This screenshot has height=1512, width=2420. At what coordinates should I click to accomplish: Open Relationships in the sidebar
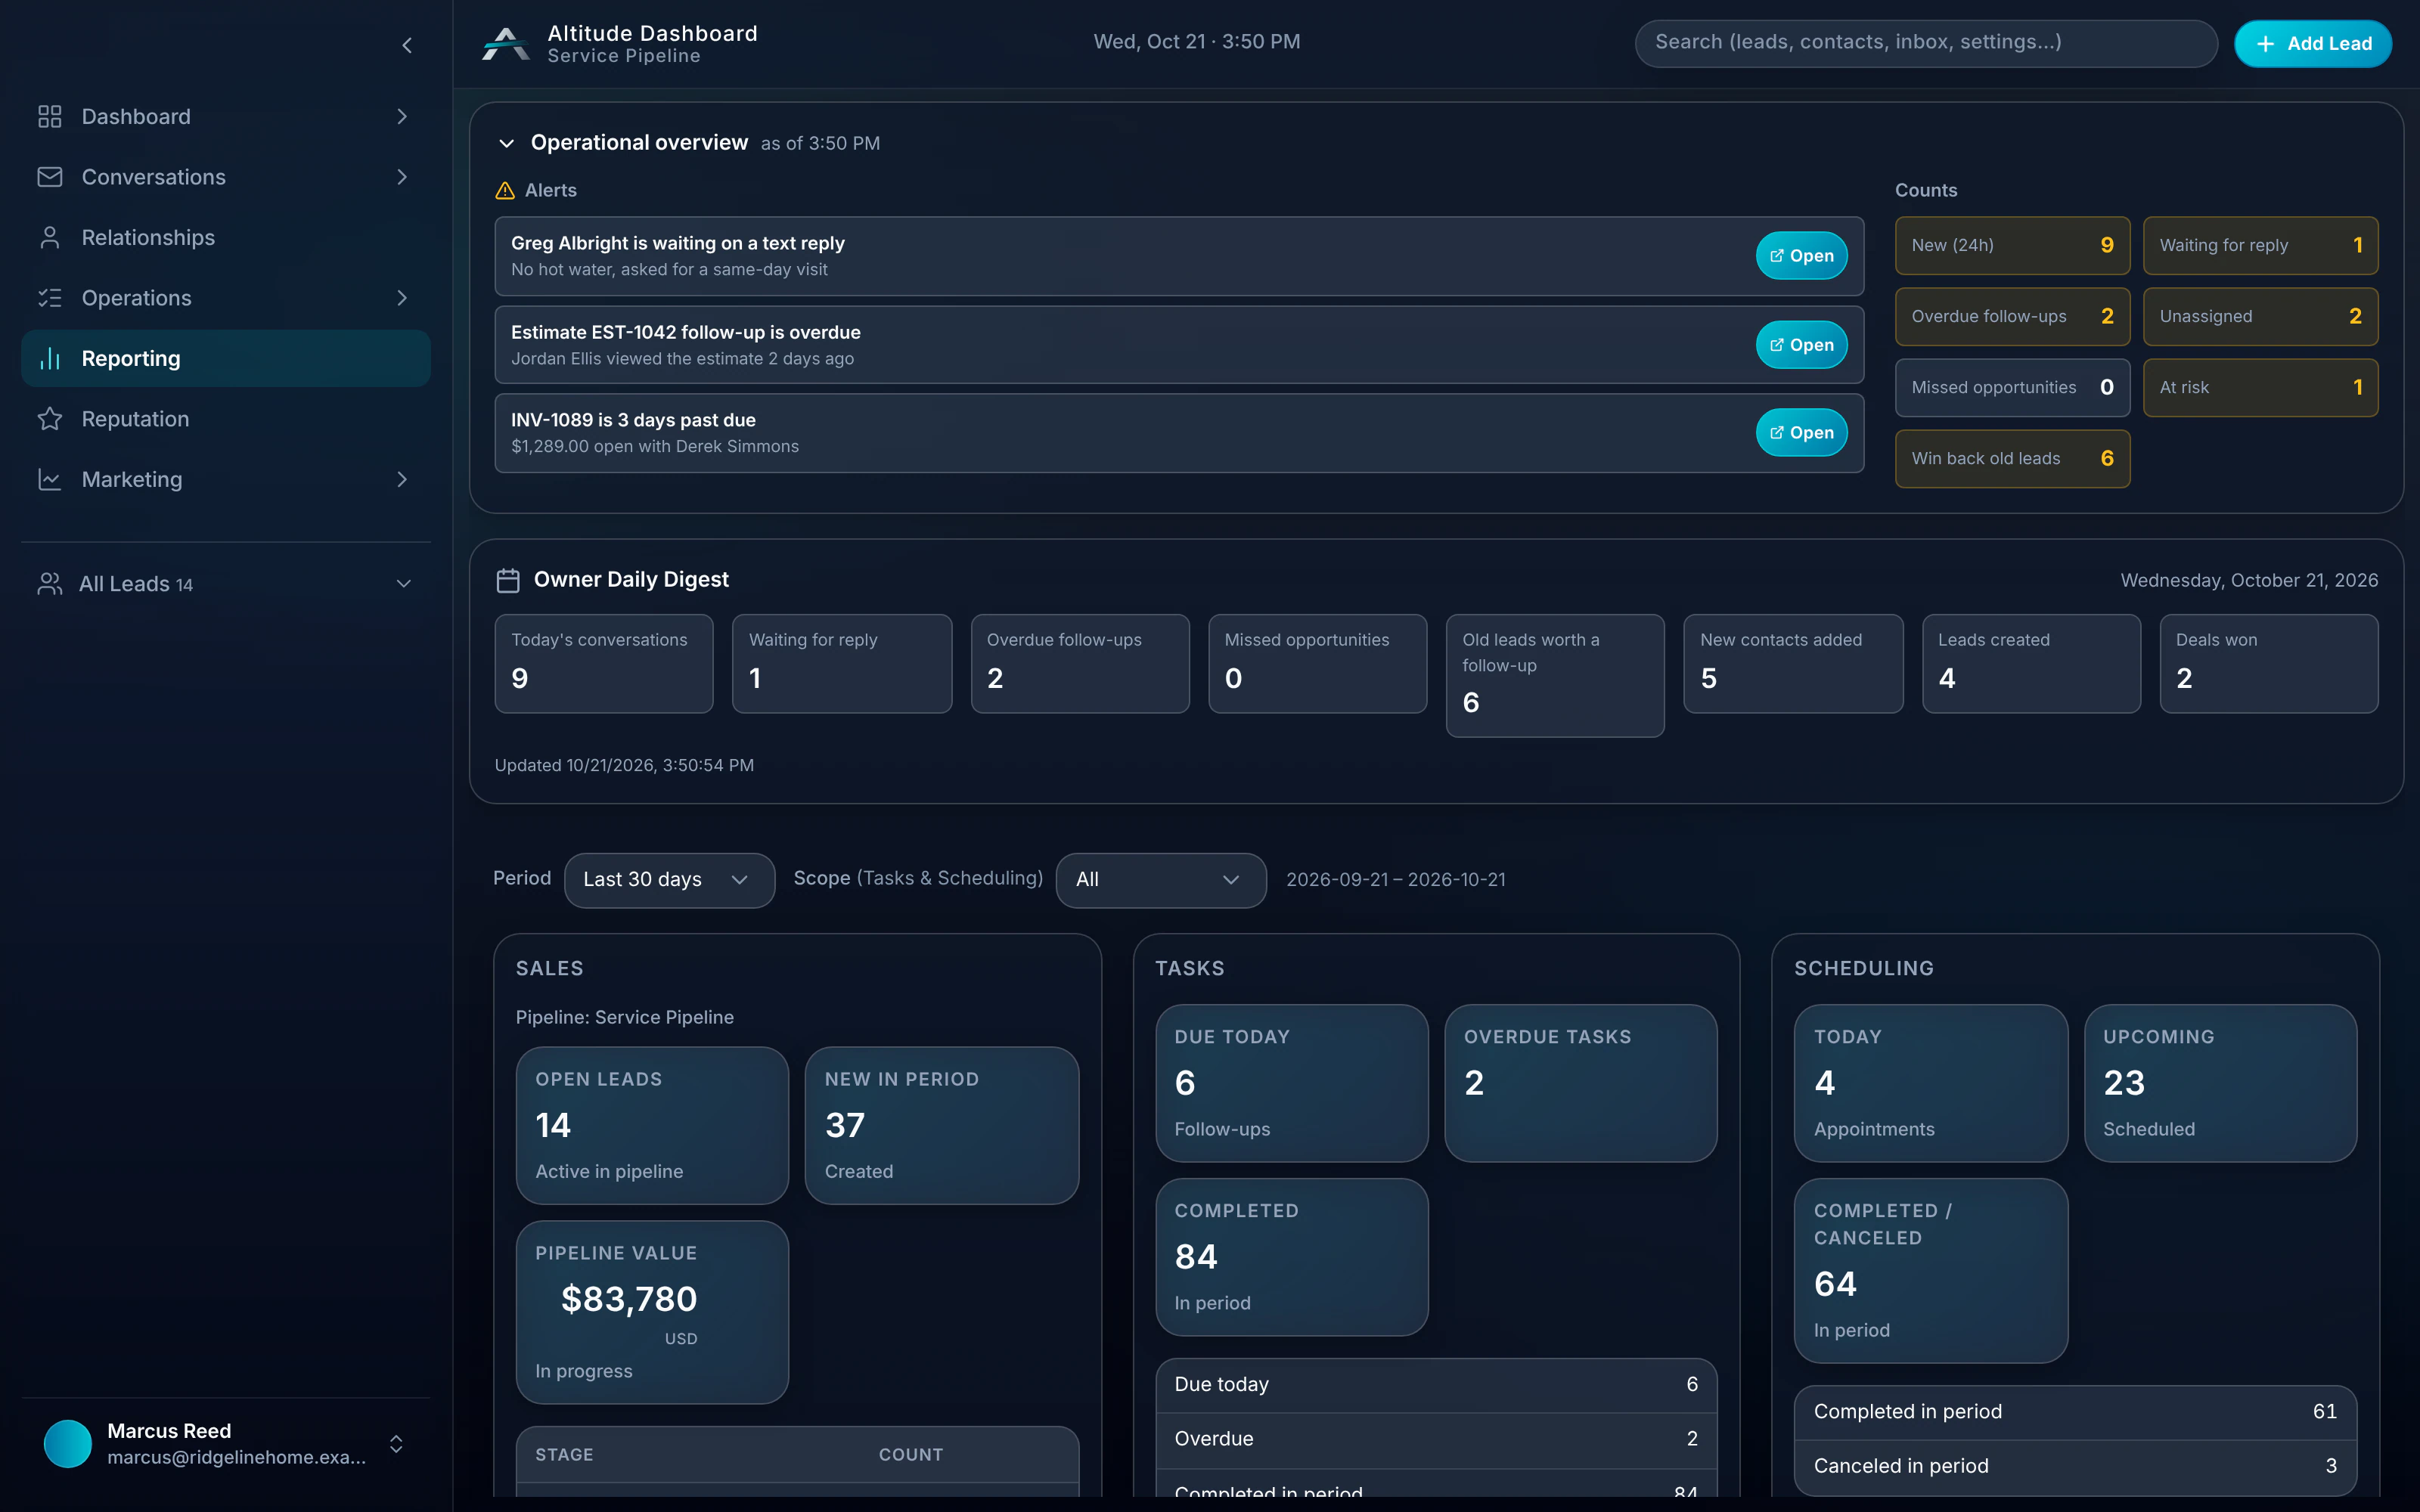coord(226,238)
